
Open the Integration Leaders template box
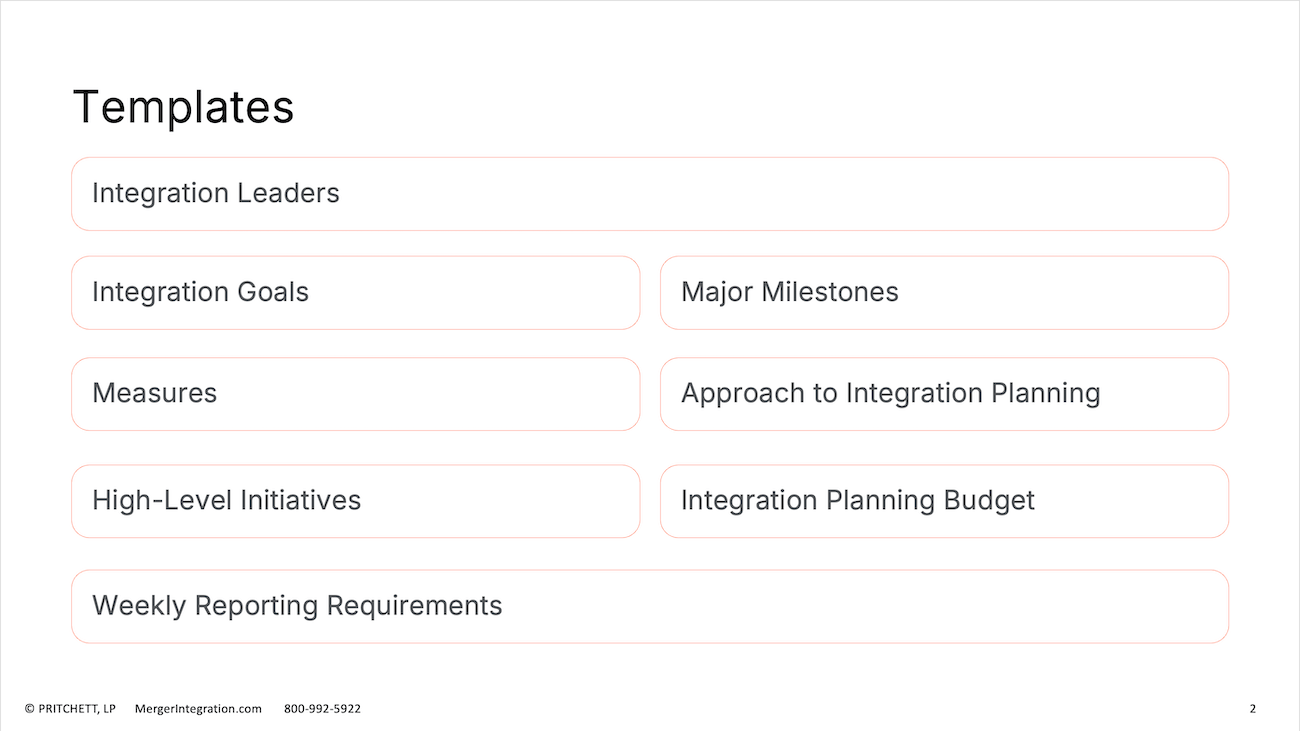650,194
